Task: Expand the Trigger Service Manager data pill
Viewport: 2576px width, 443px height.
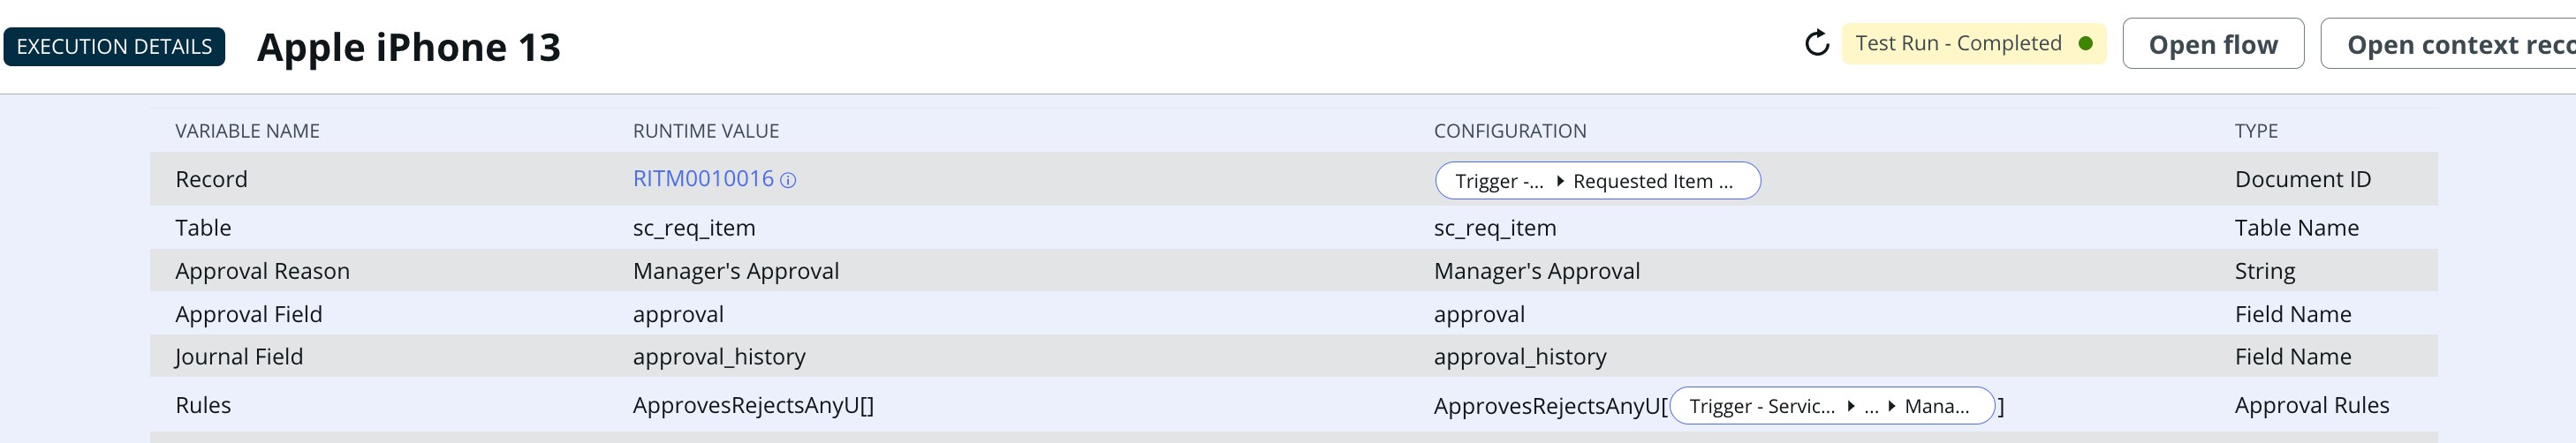Action: click(1832, 406)
